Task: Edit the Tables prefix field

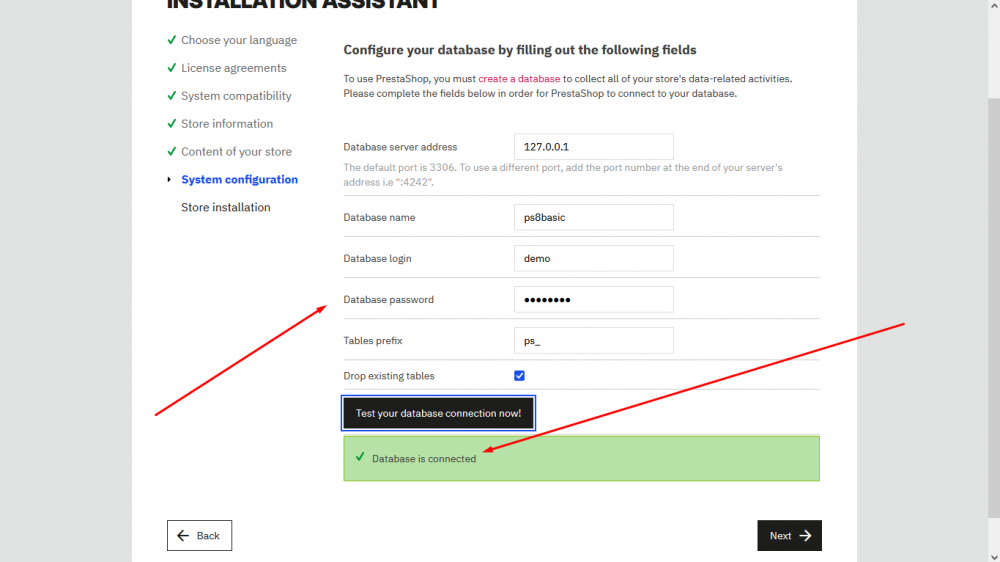Action: [593, 341]
